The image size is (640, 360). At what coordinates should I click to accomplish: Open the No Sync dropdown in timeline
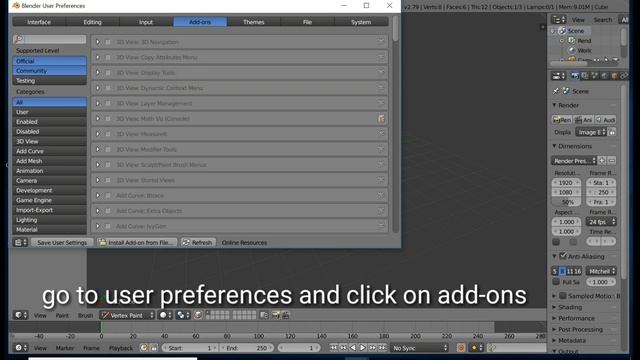[419, 348]
